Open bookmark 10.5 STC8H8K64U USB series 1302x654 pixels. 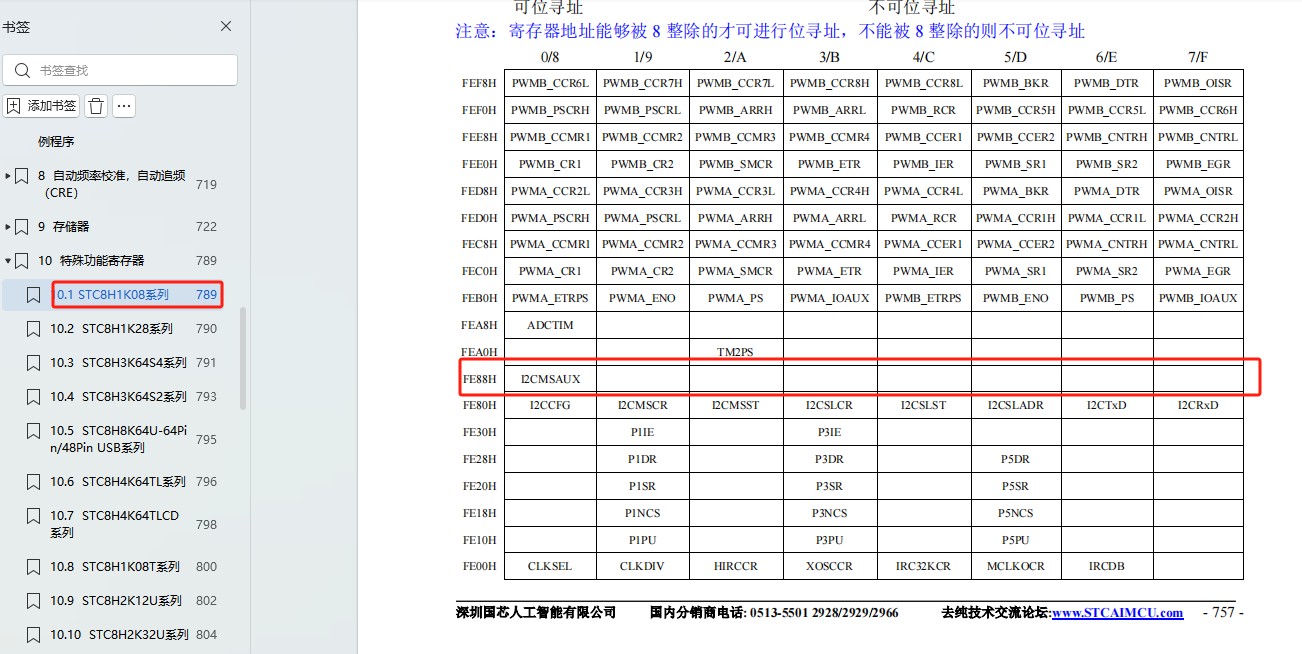point(119,439)
